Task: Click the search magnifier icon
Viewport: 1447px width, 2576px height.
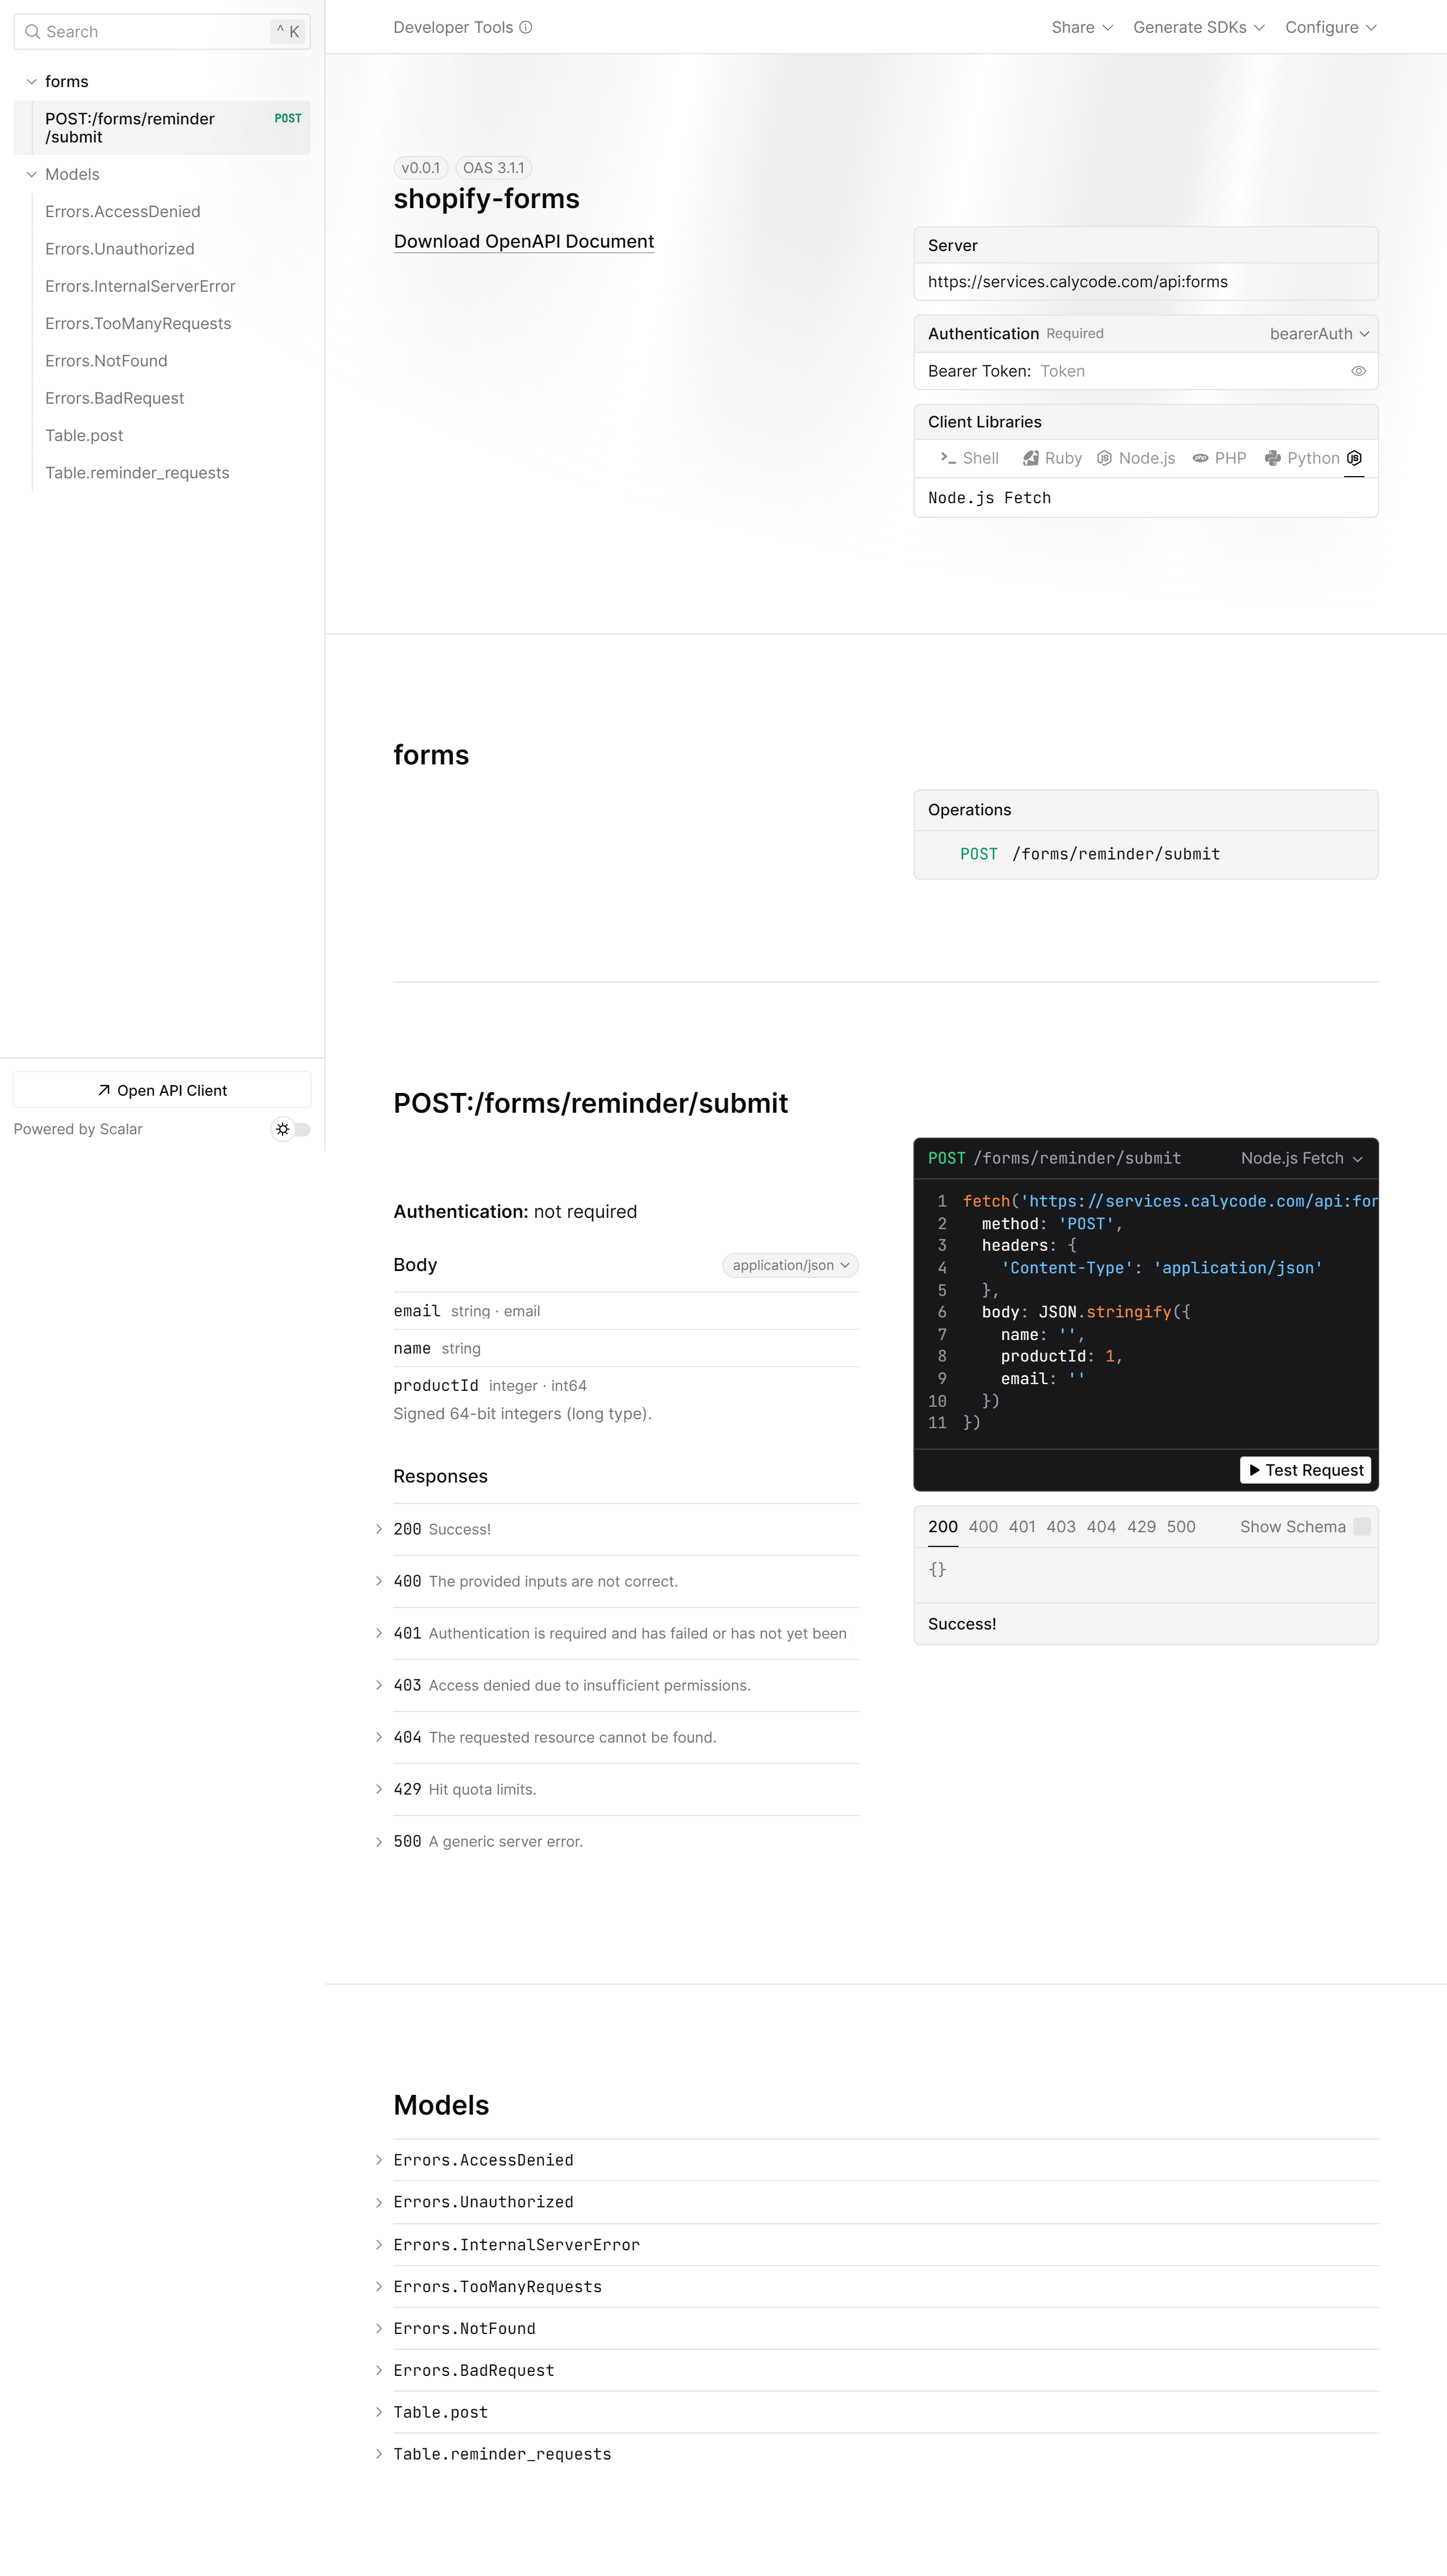Action: point(33,32)
